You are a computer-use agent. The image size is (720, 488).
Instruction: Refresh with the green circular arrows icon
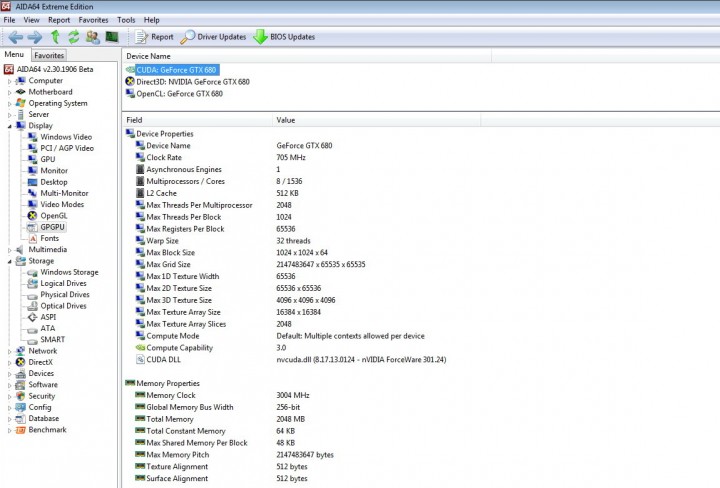click(x=73, y=37)
